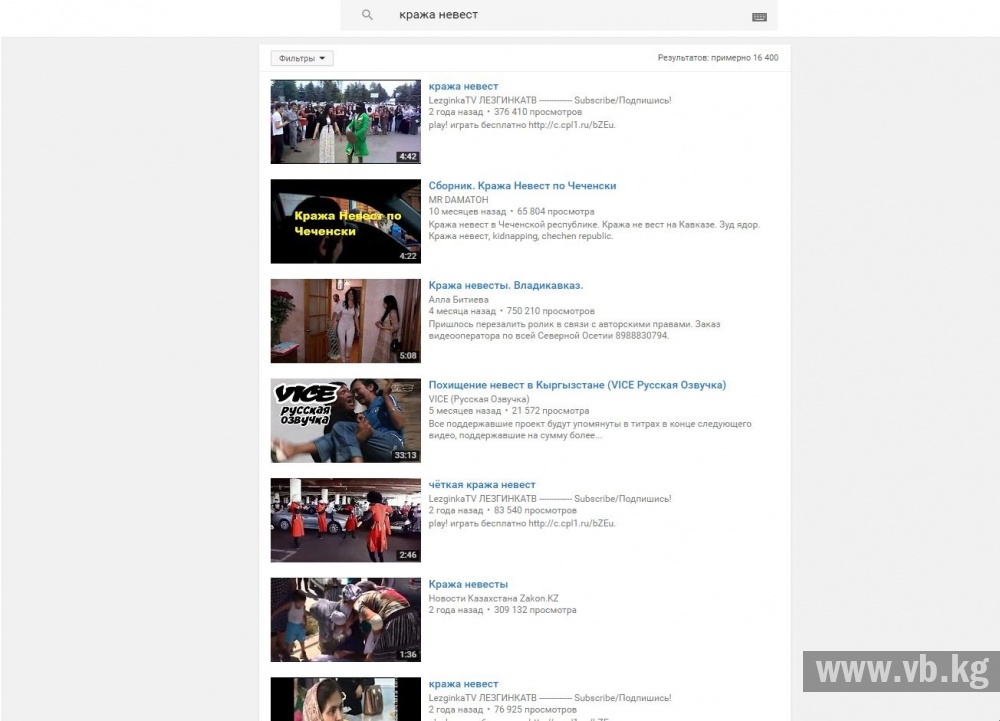The width and height of the screenshot is (1000, 721).
Task: Click the 4:42 duration badge
Action: coord(408,156)
